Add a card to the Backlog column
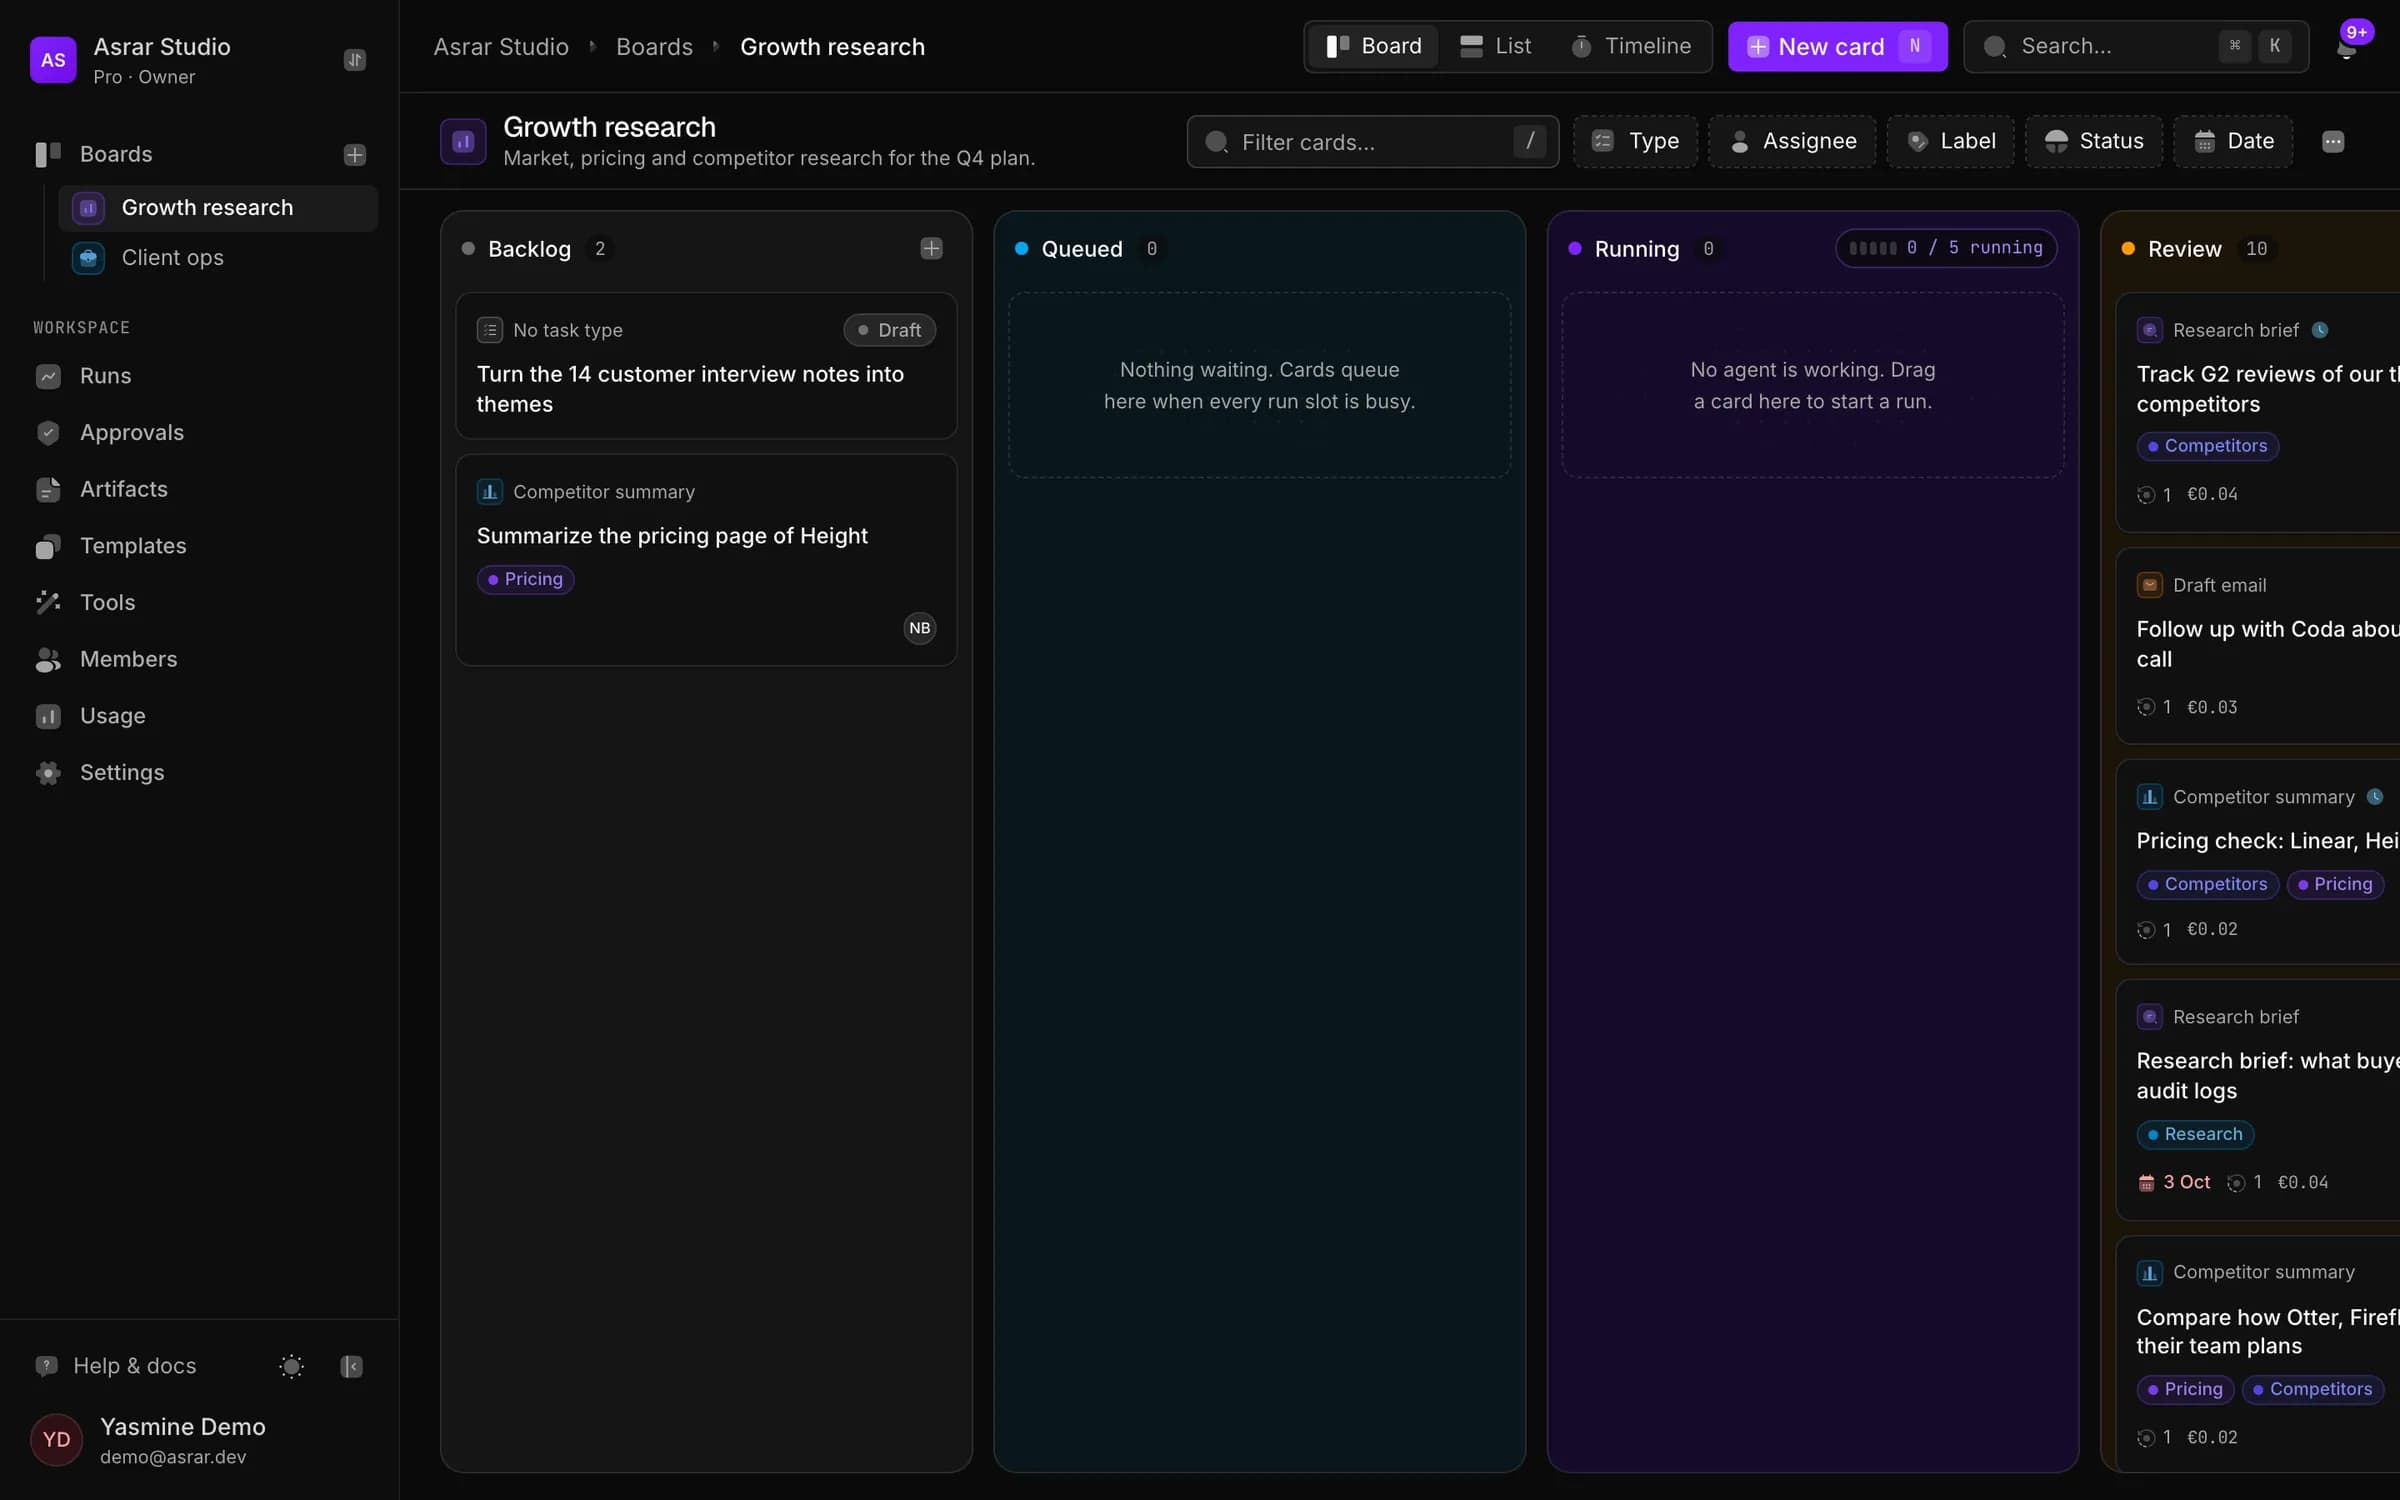The image size is (2400, 1500). coord(931,248)
